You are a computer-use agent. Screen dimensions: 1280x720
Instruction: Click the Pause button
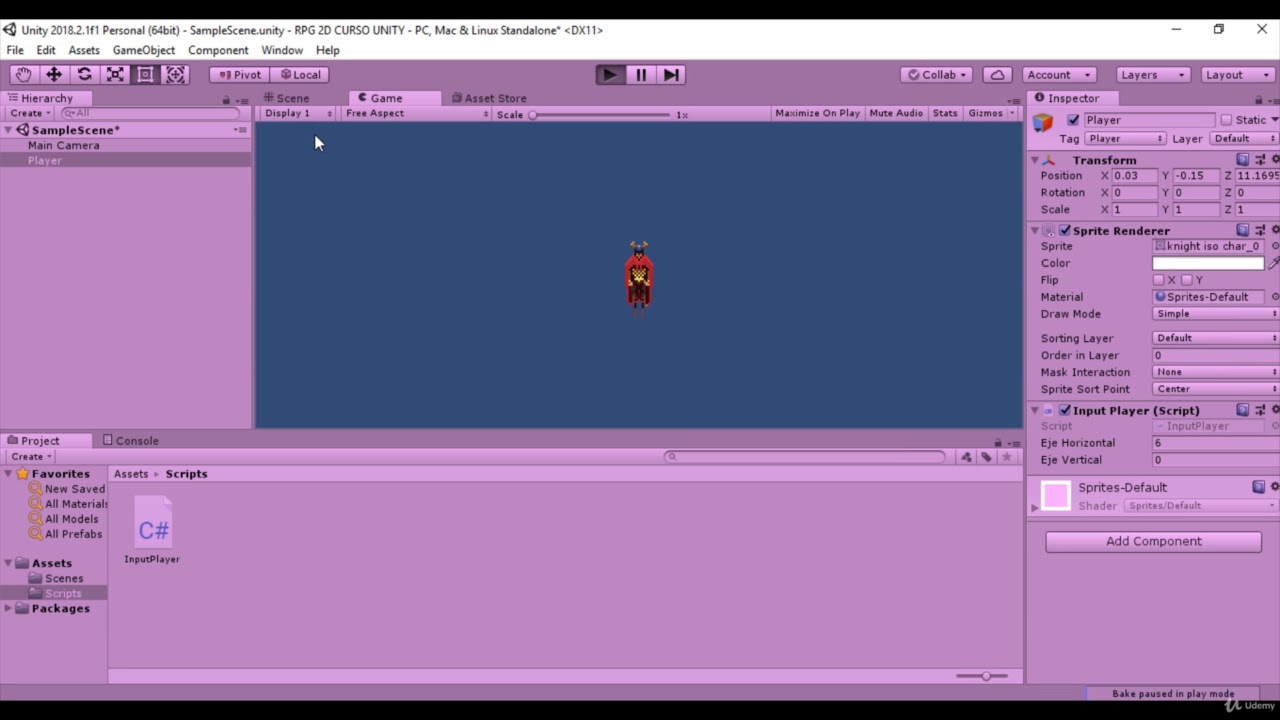[x=640, y=74]
